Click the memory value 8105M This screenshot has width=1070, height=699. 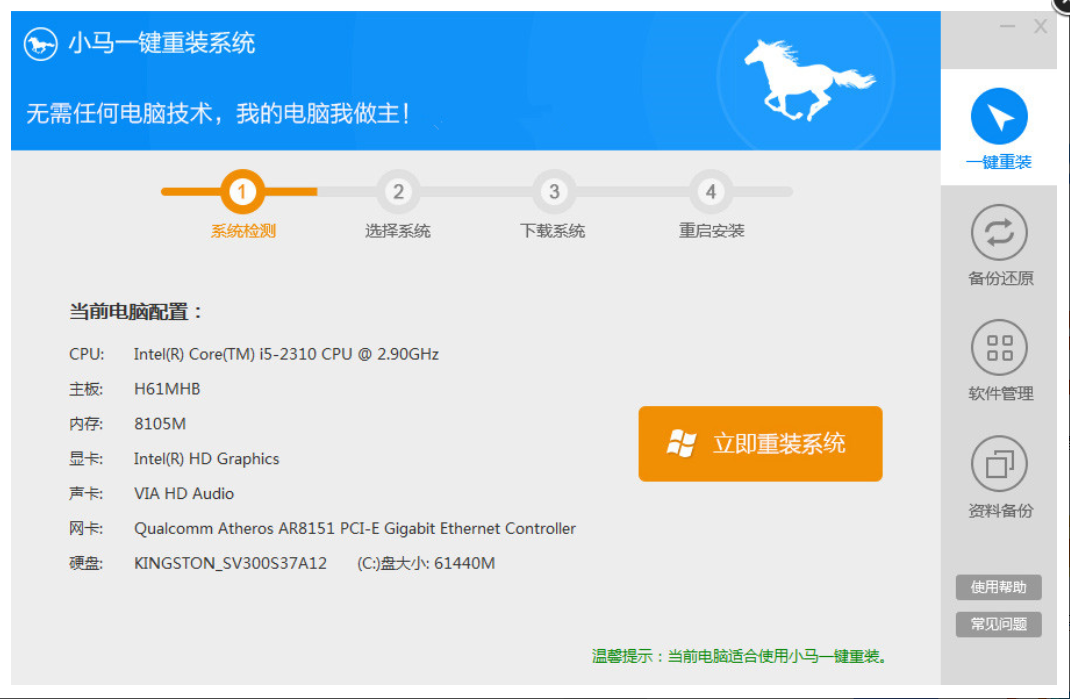pyautogui.click(x=160, y=424)
